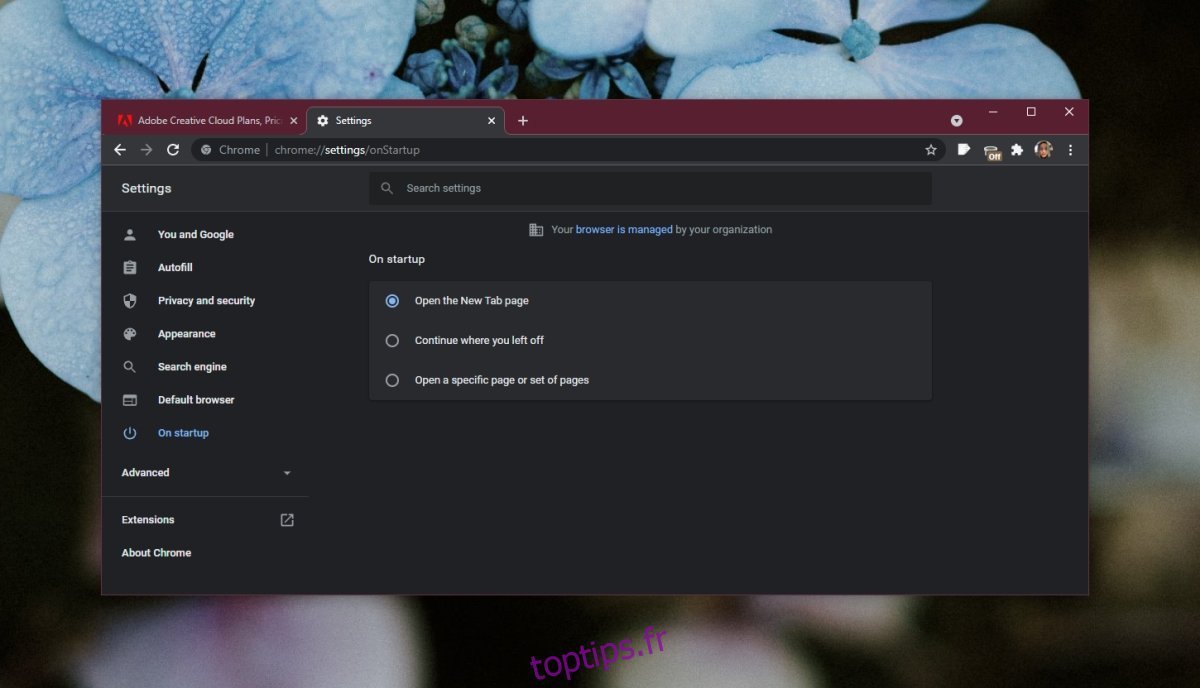Open the Chrome three-dot menu

1070,150
